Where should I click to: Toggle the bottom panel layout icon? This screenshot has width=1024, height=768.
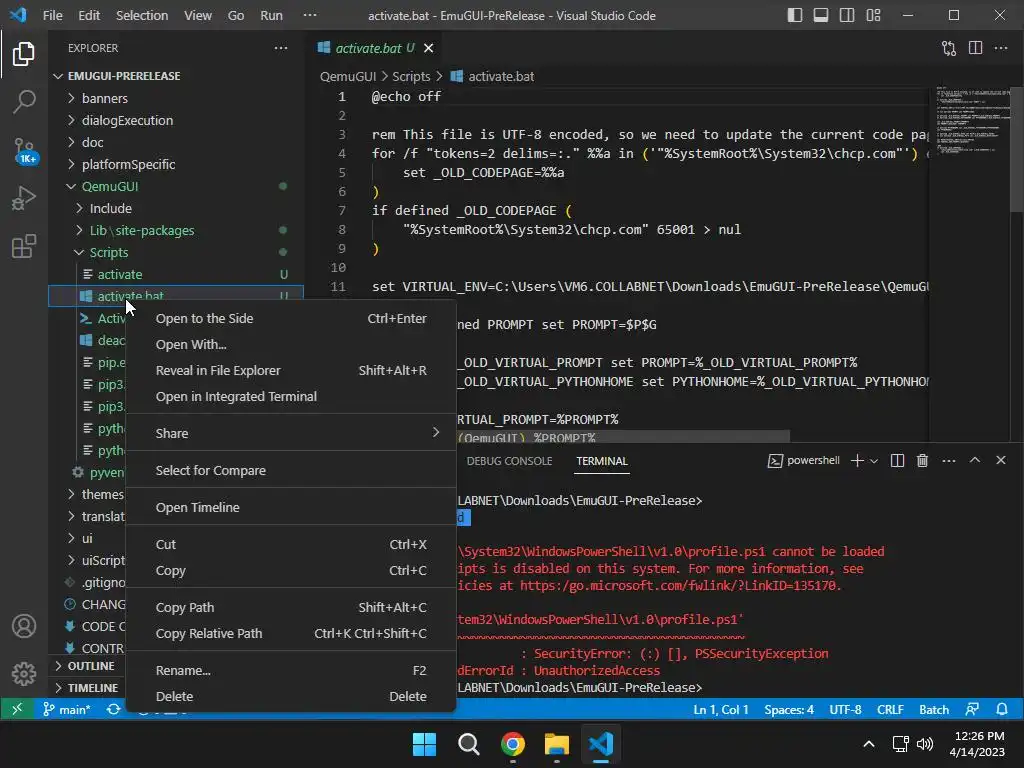click(821, 15)
